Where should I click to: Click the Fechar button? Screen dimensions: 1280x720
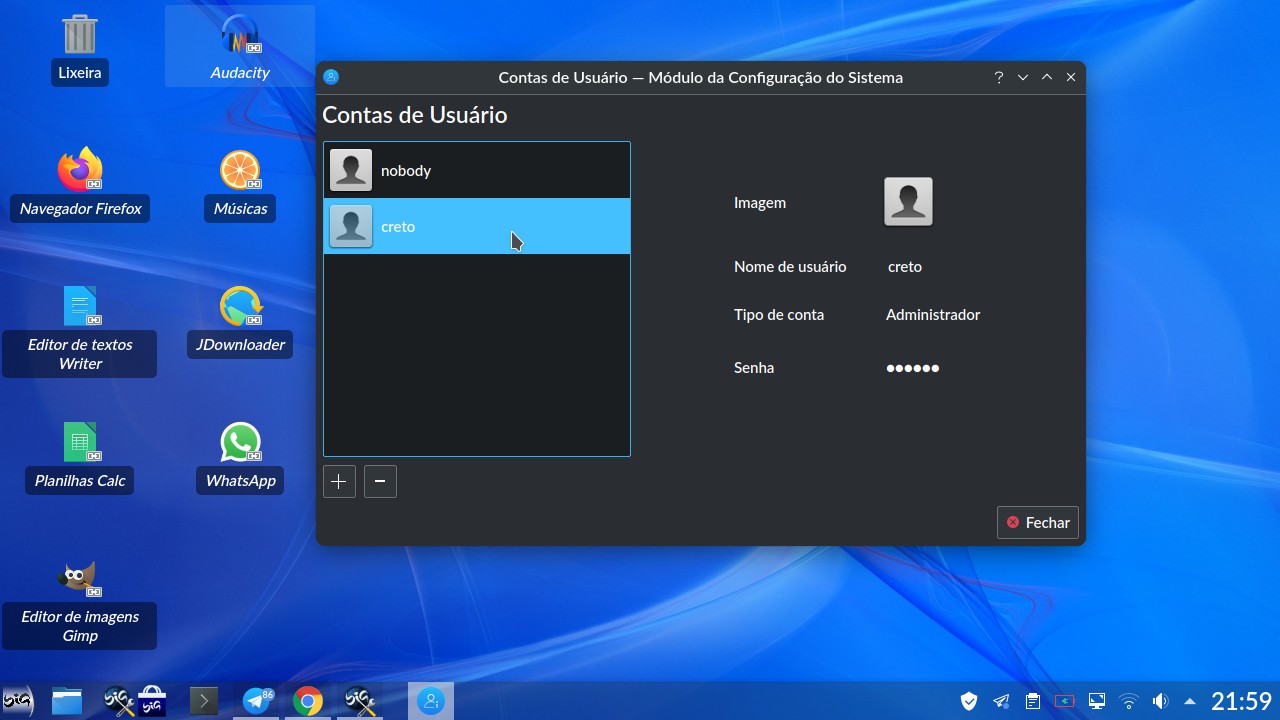[1038, 522]
